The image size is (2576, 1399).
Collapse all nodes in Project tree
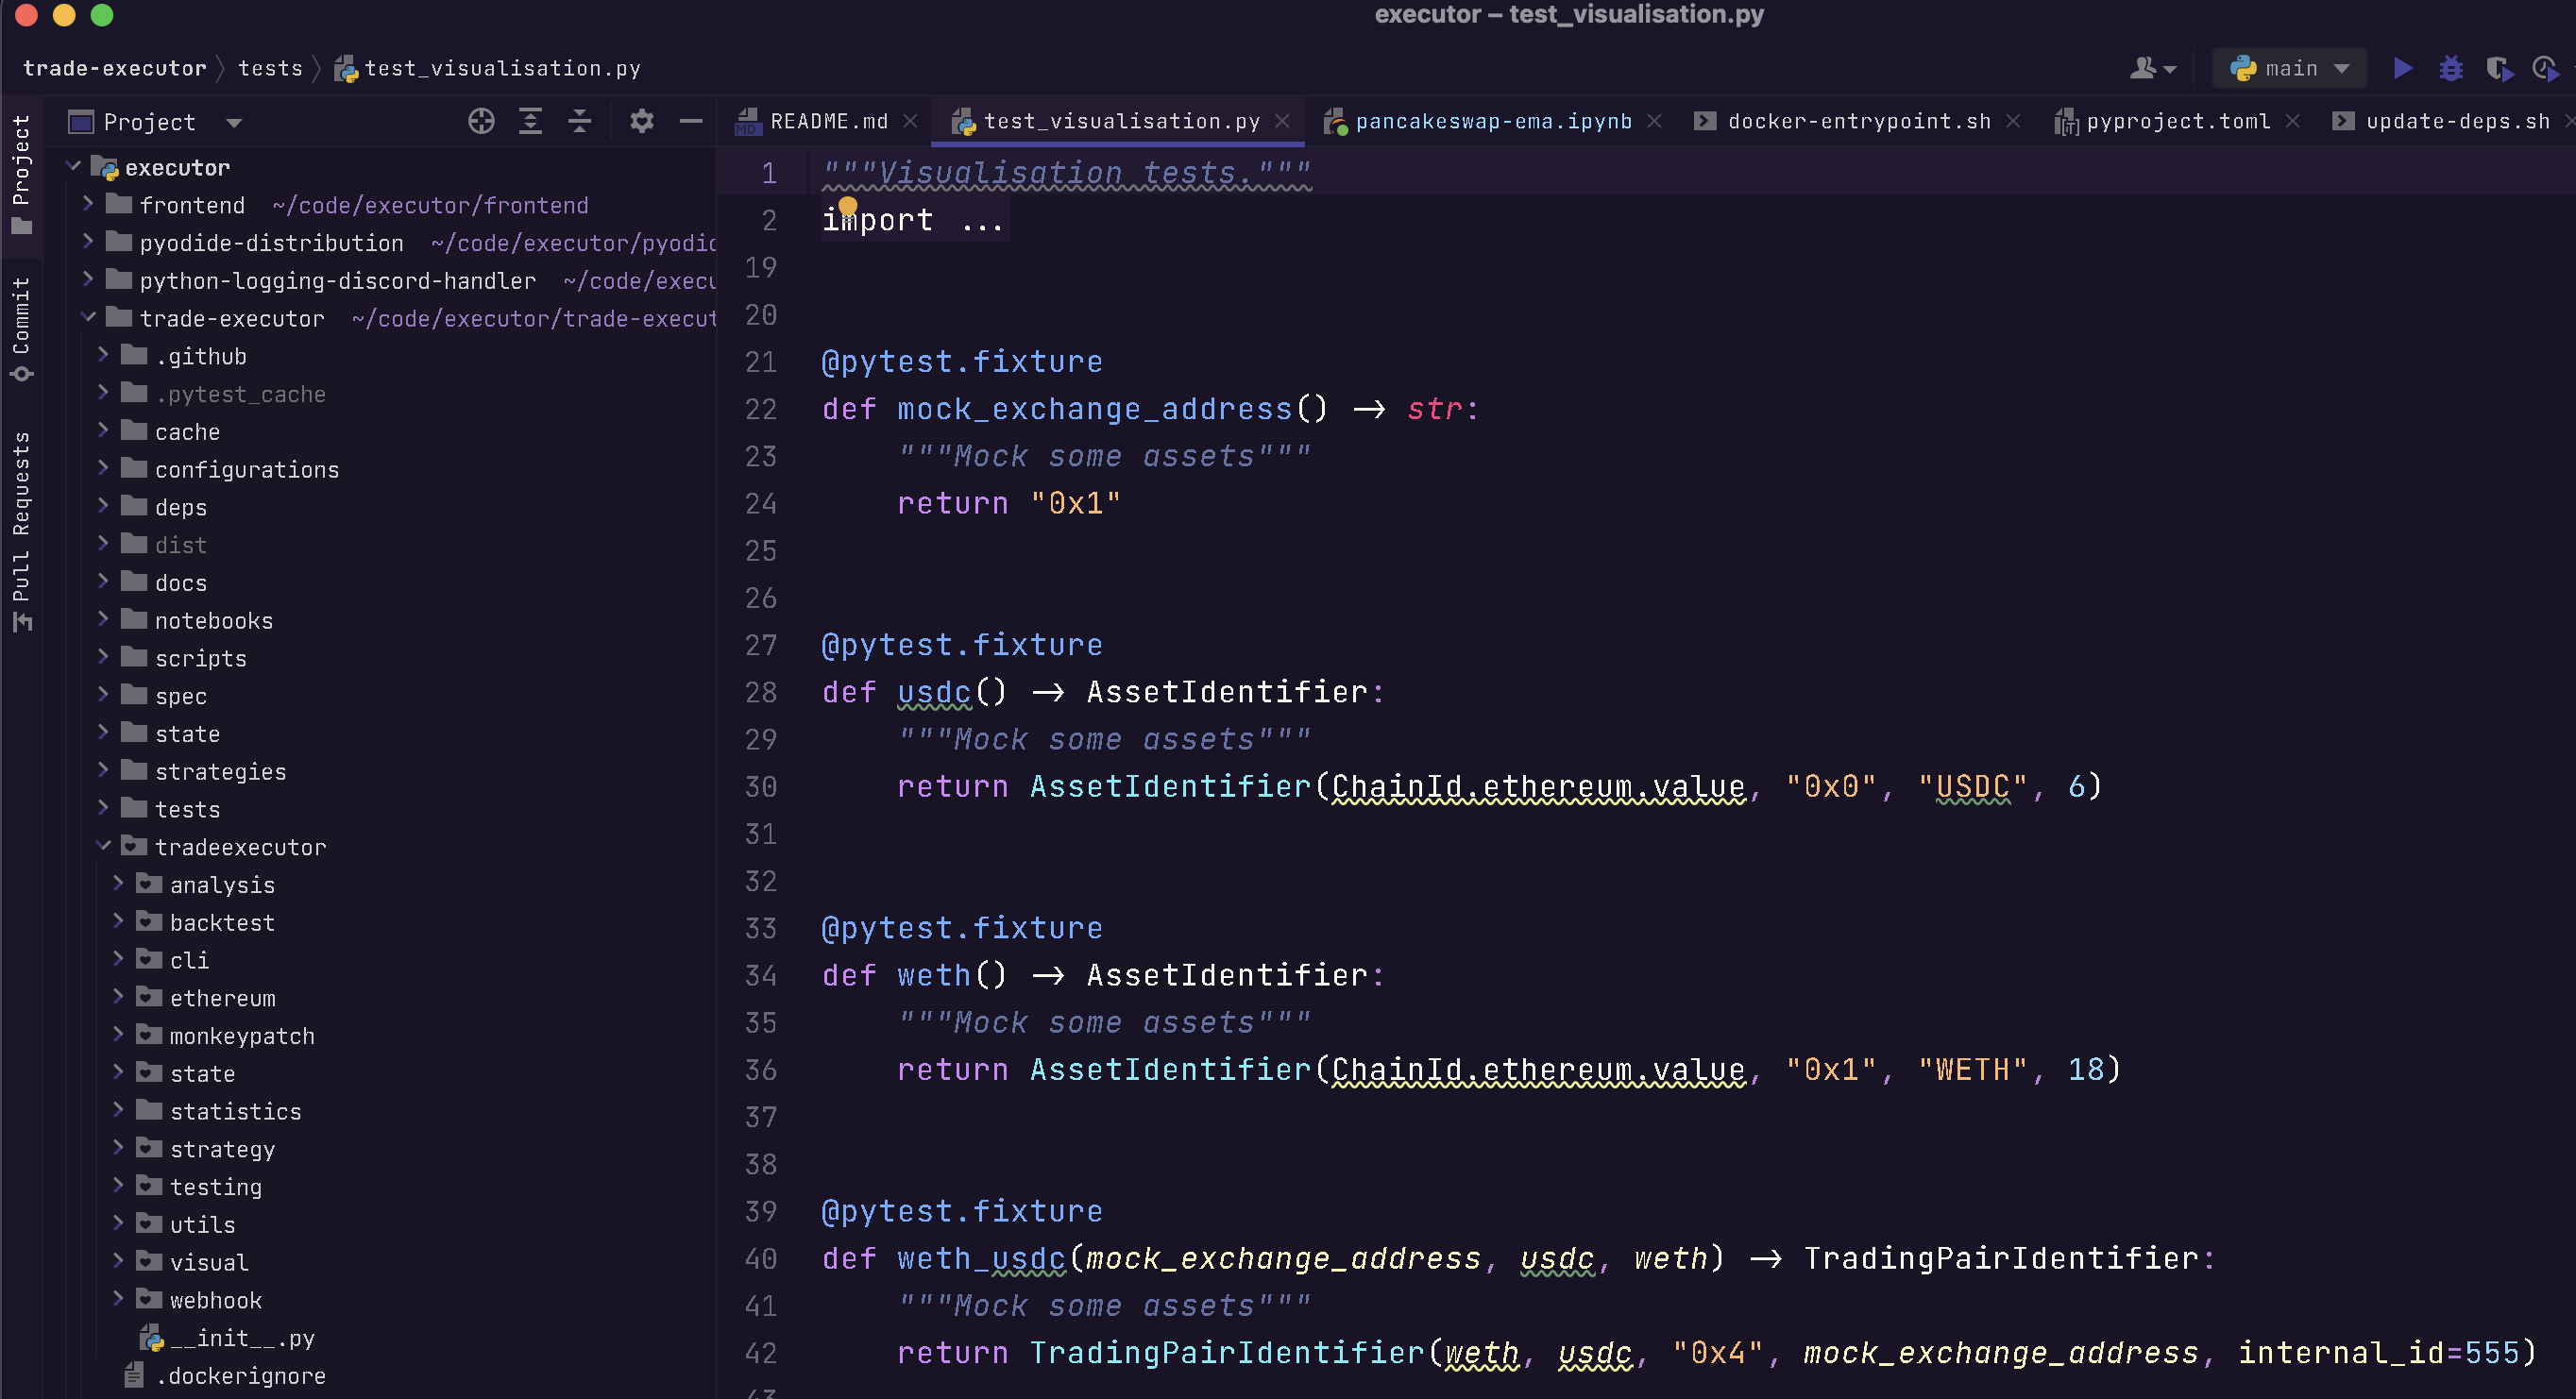(579, 120)
